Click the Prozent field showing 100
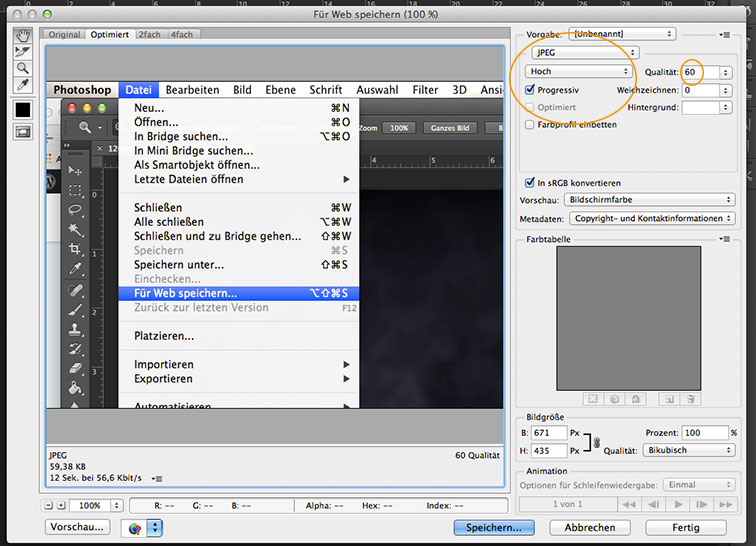Screen dimensions: 756x546 point(704,433)
